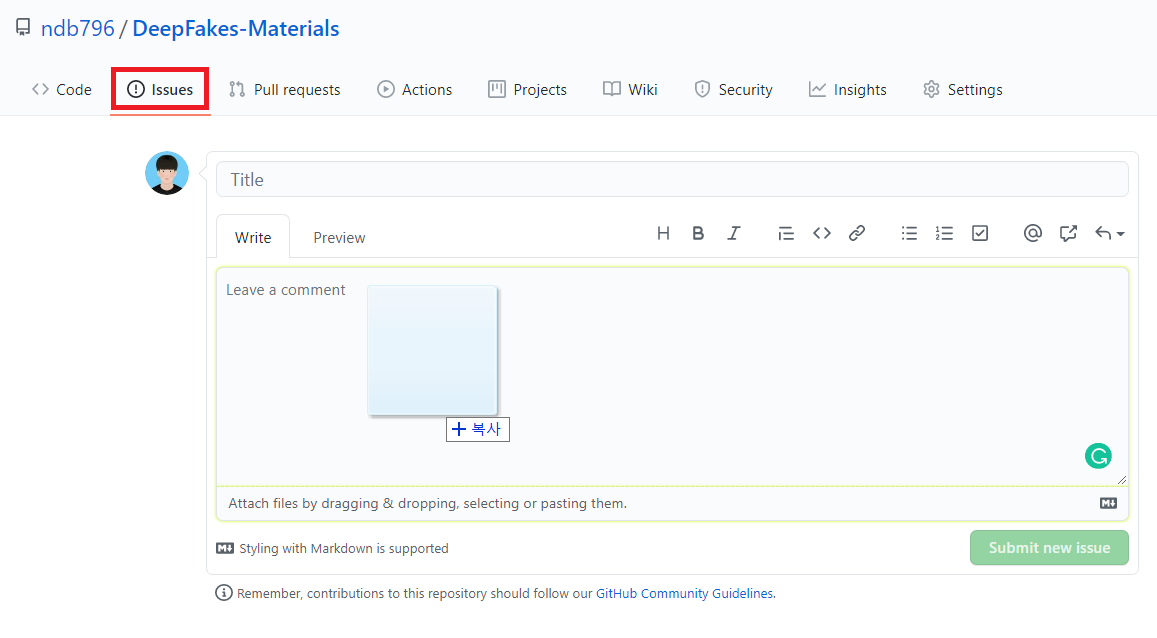Mention a user with @ icon
The width and height of the screenshot is (1157, 638).
point(1033,234)
